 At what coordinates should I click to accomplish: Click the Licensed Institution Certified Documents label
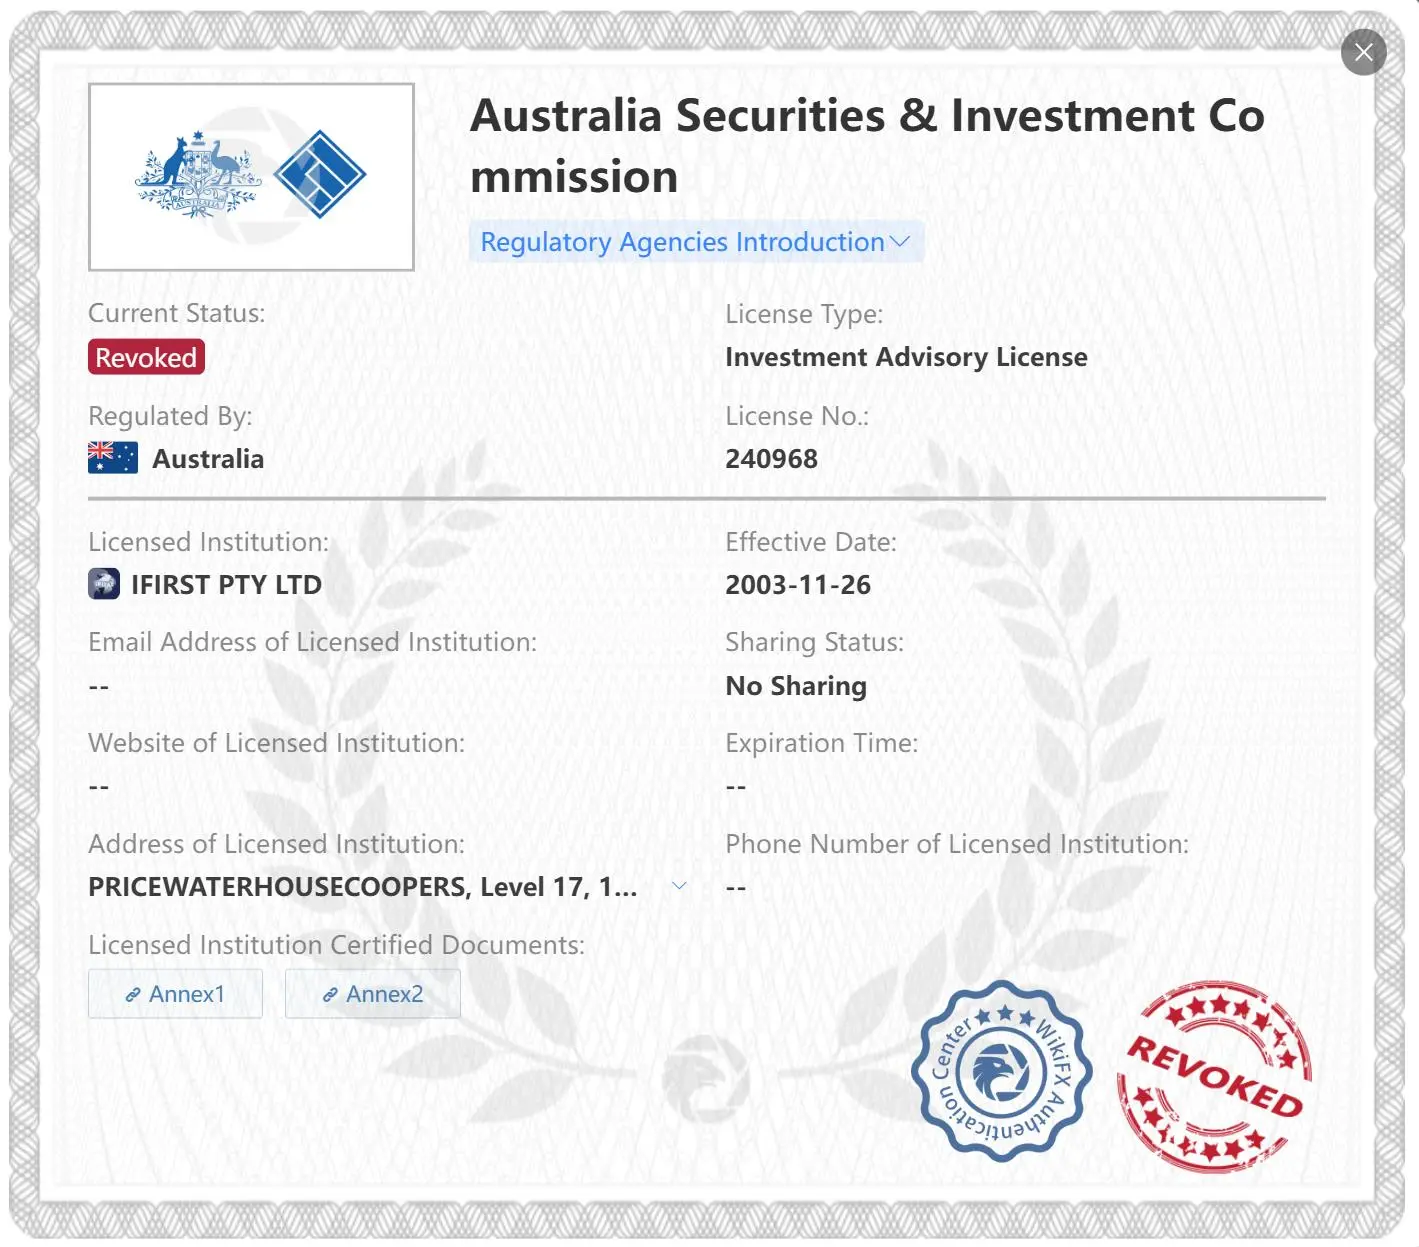[x=336, y=945]
